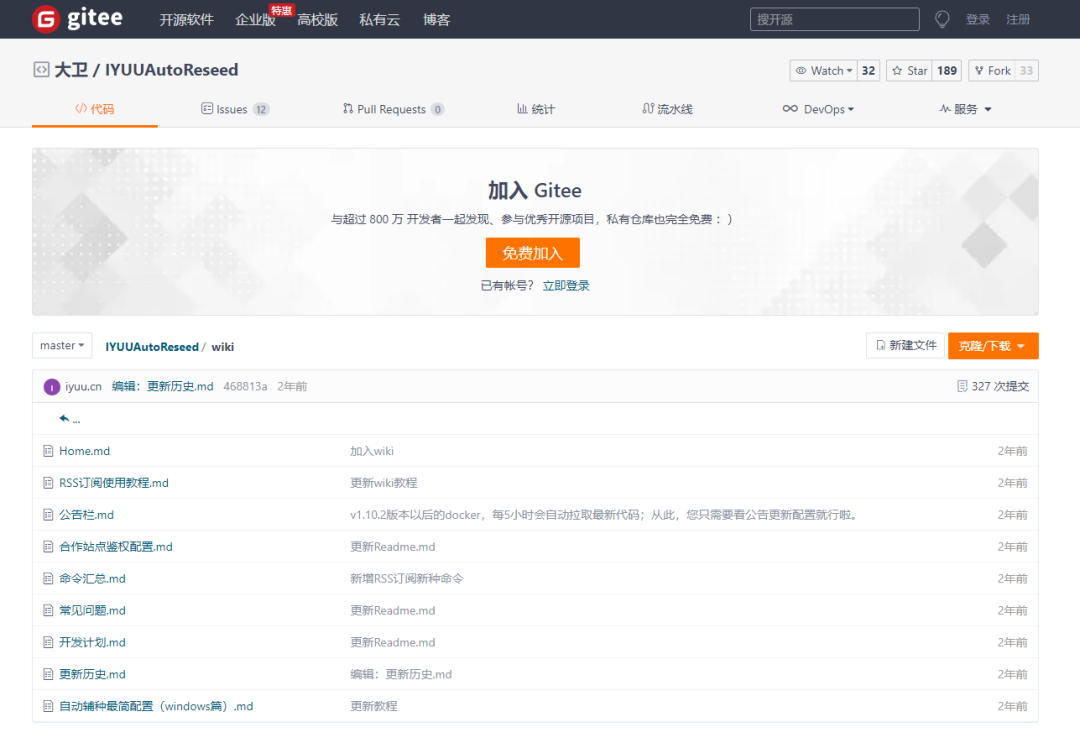
Task: Click the Gitee logo icon
Action: 46,19
